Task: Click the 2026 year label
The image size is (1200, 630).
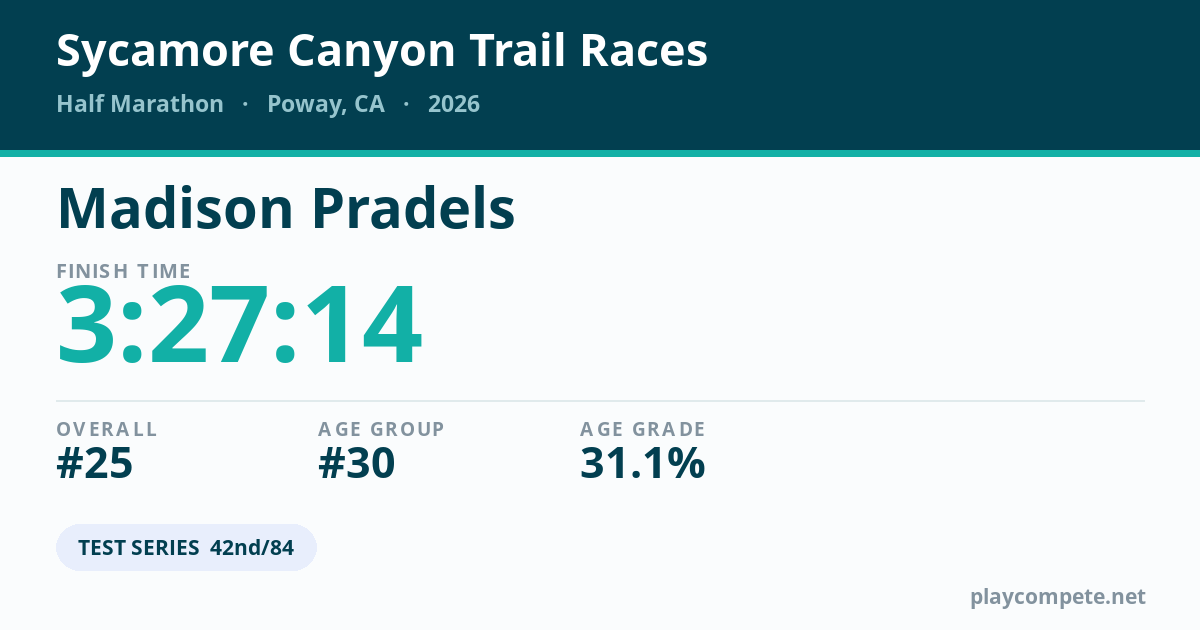Action: point(454,104)
